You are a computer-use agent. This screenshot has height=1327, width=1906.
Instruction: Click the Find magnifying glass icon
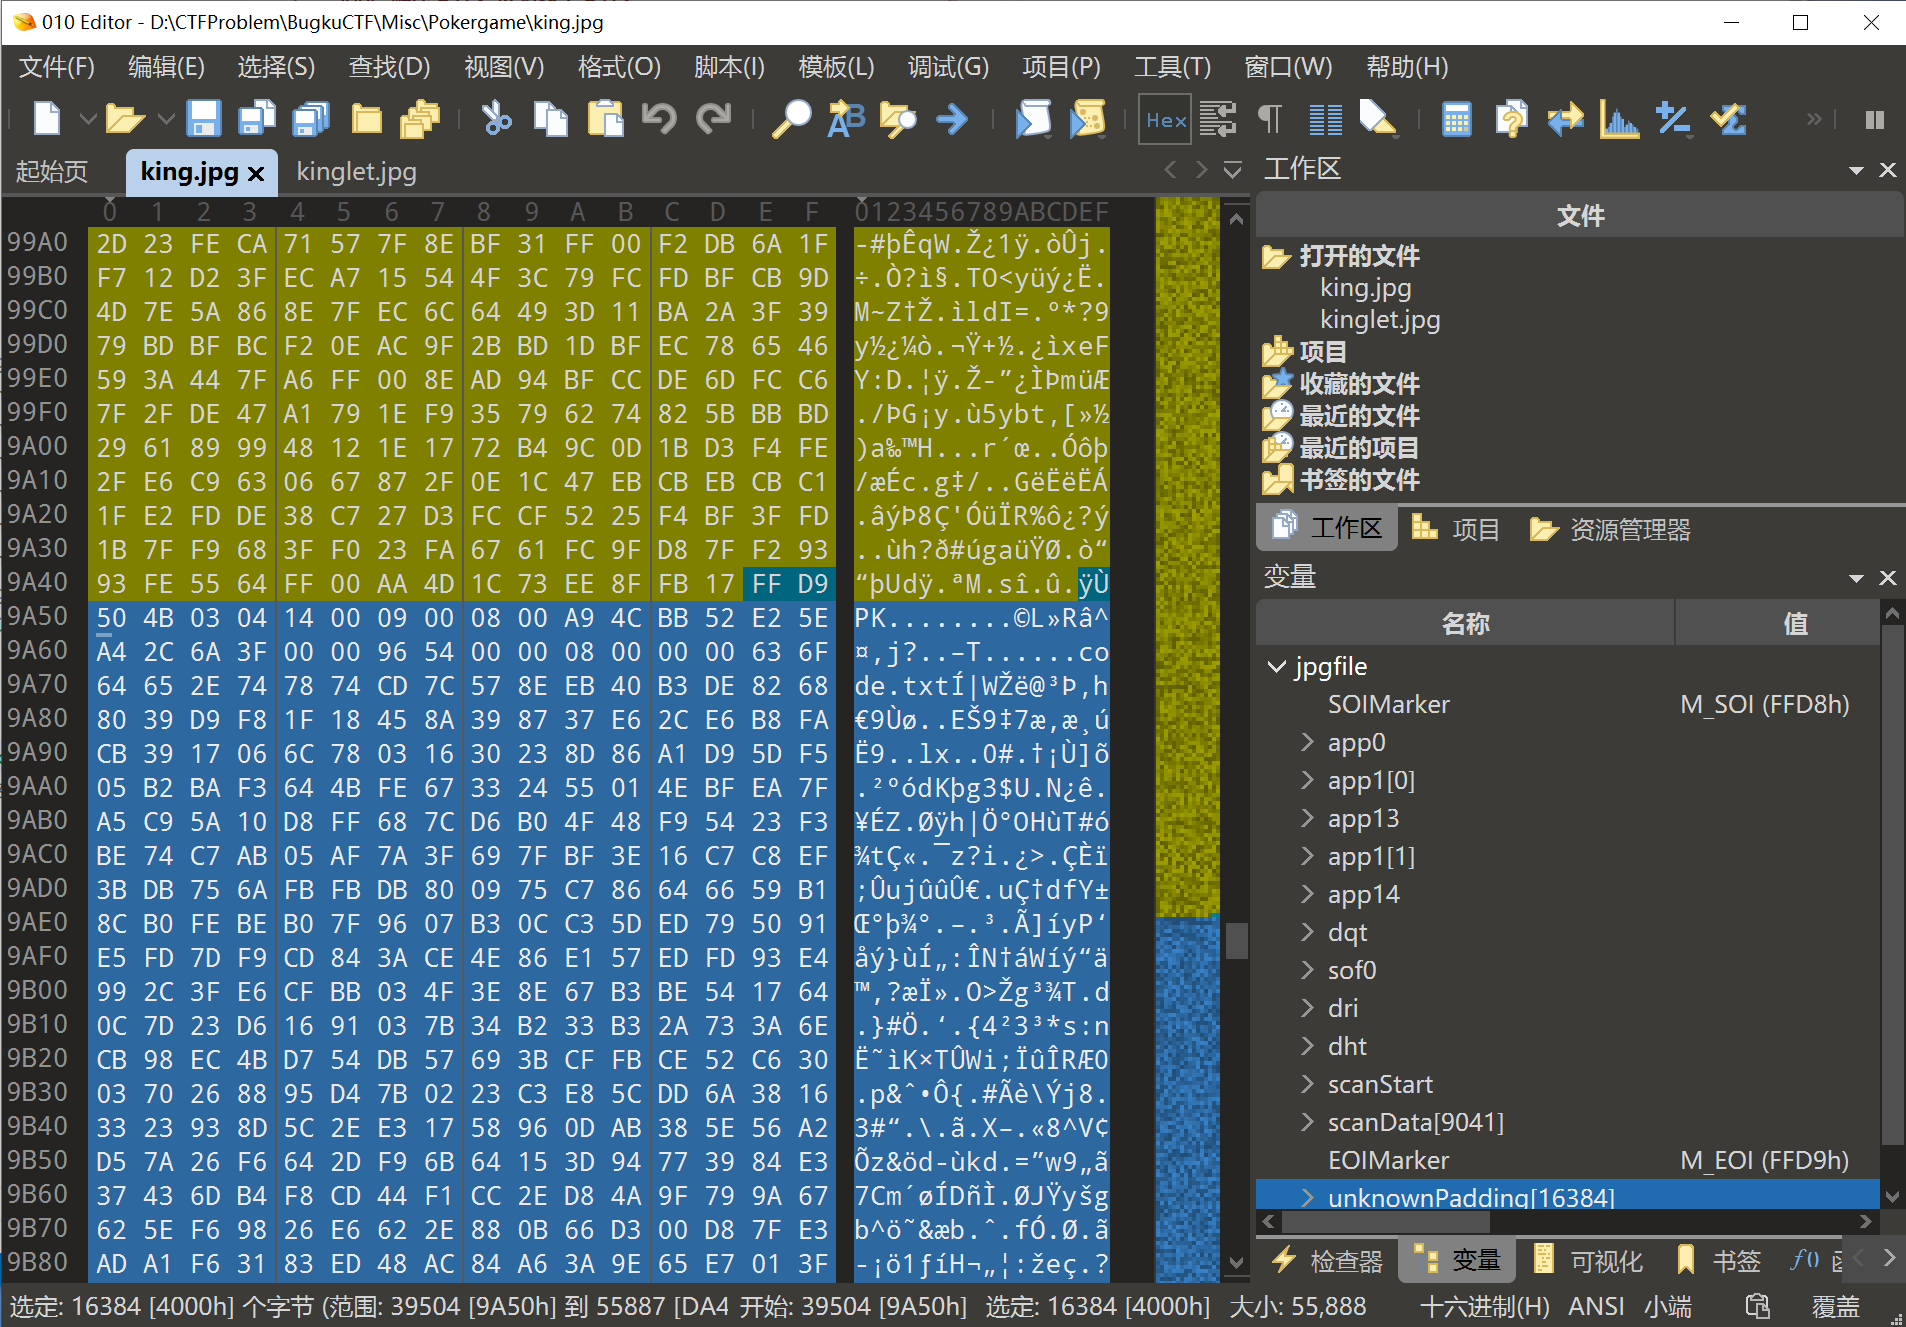[791, 119]
